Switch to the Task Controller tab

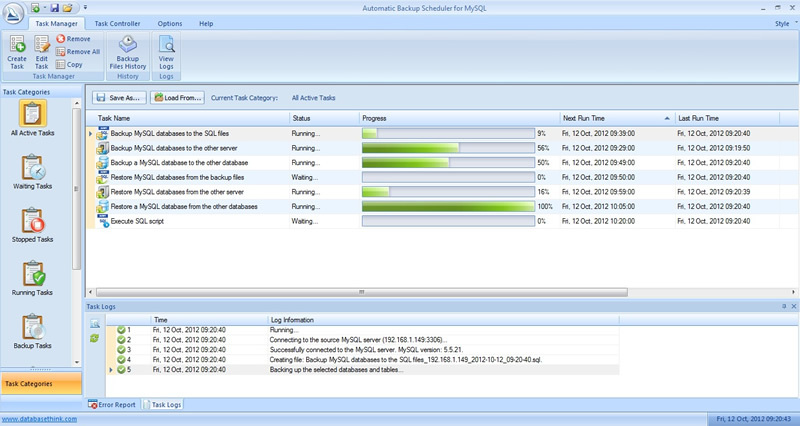pyautogui.click(x=117, y=23)
